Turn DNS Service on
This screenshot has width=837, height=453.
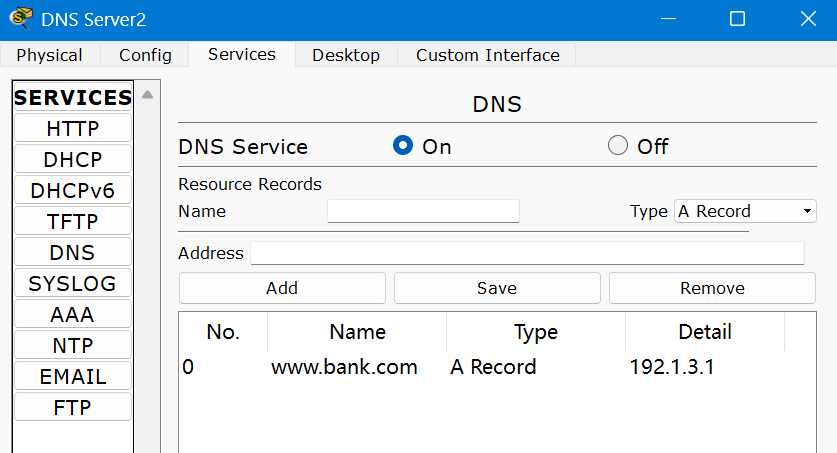click(403, 146)
